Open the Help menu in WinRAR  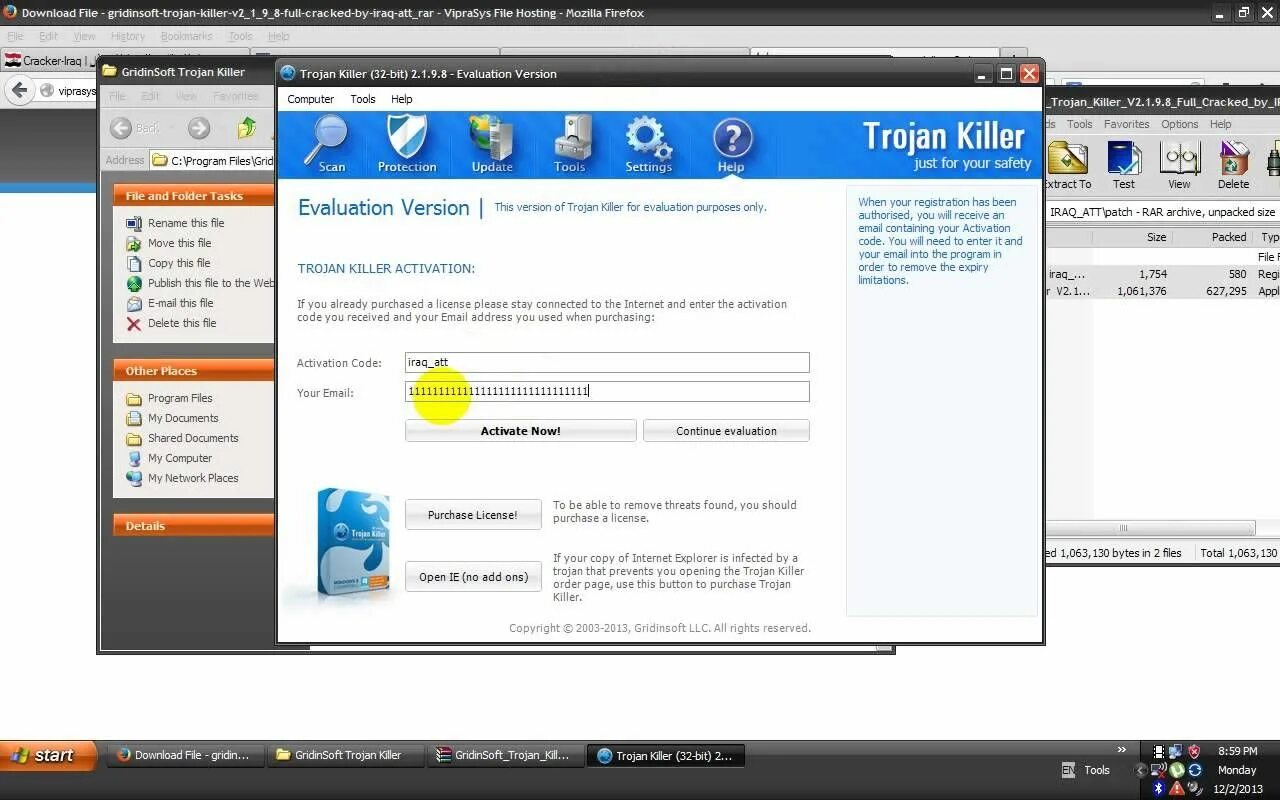pyautogui.click(x=1220, y=124)
